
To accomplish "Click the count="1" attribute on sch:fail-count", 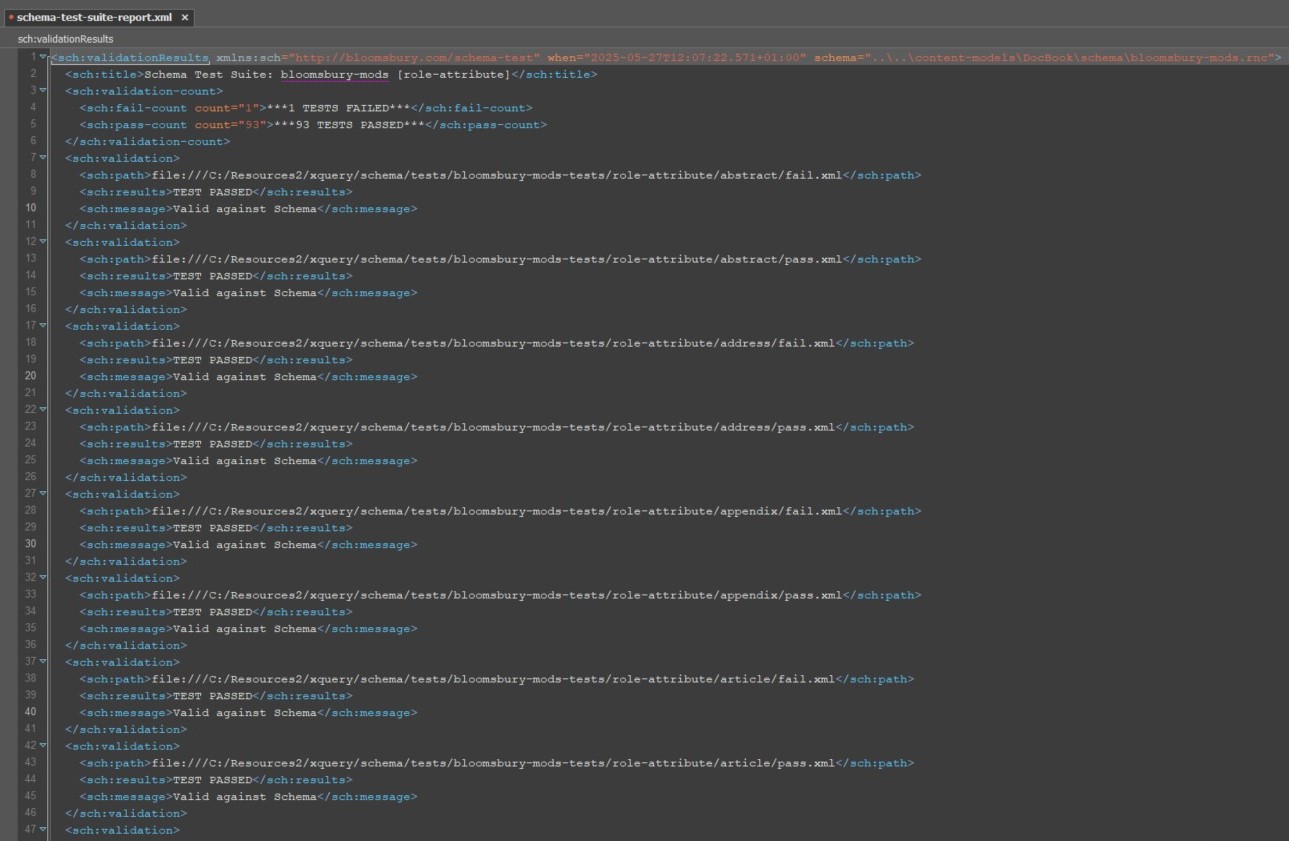I will tap(227, 108).
